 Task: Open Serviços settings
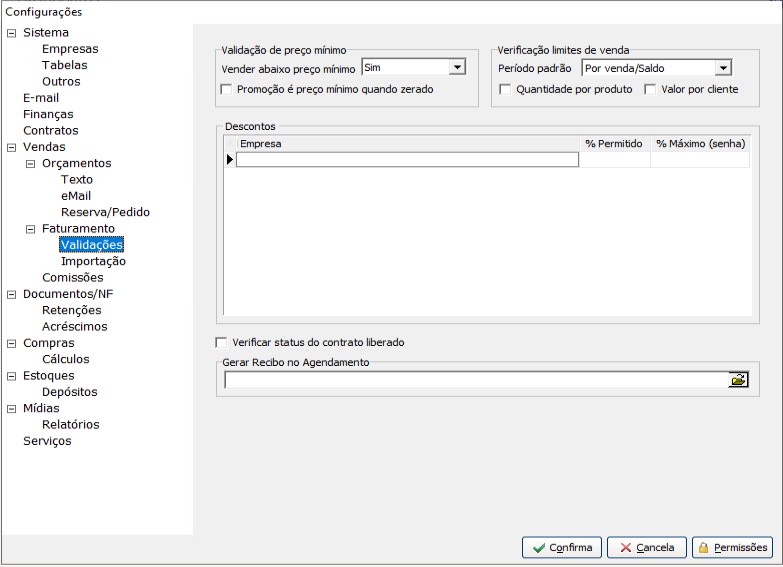pyautogui.click(x=47, y=441)
